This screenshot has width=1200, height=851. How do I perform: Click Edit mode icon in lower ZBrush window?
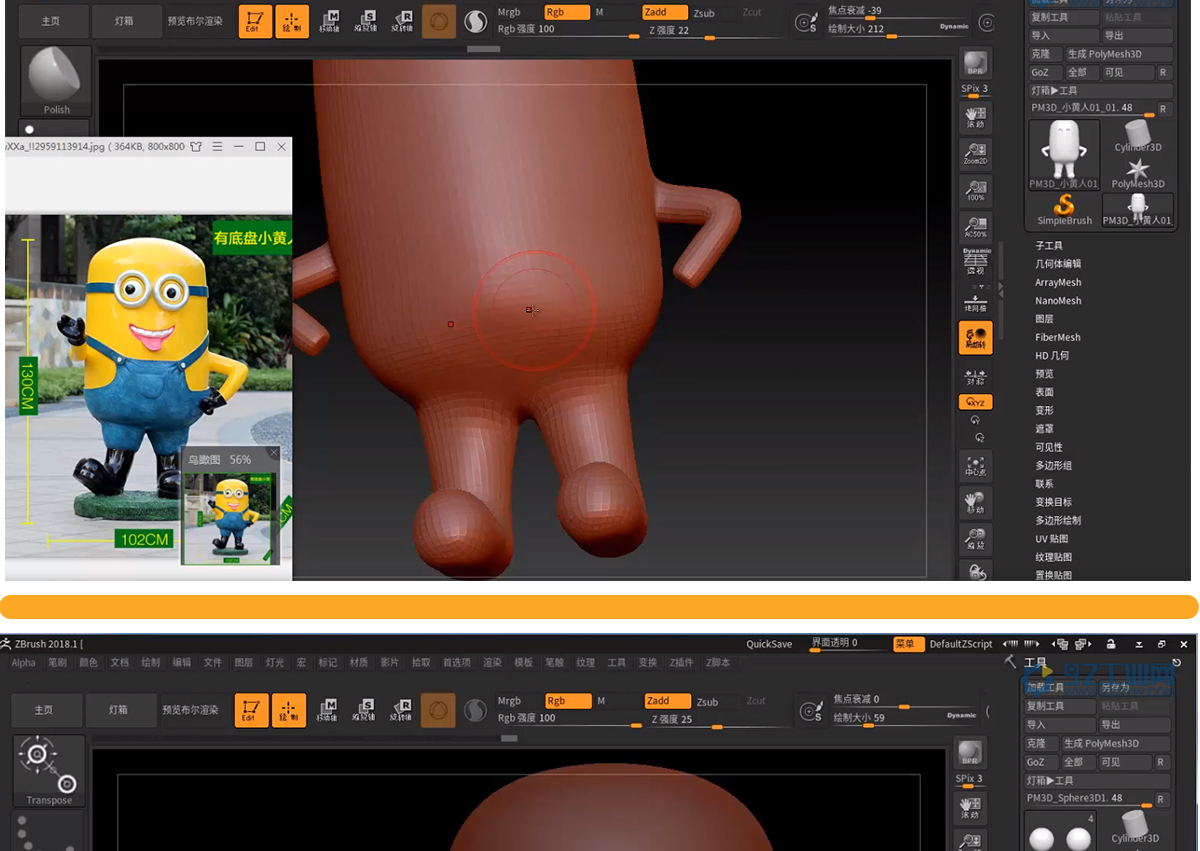point(251,710)
